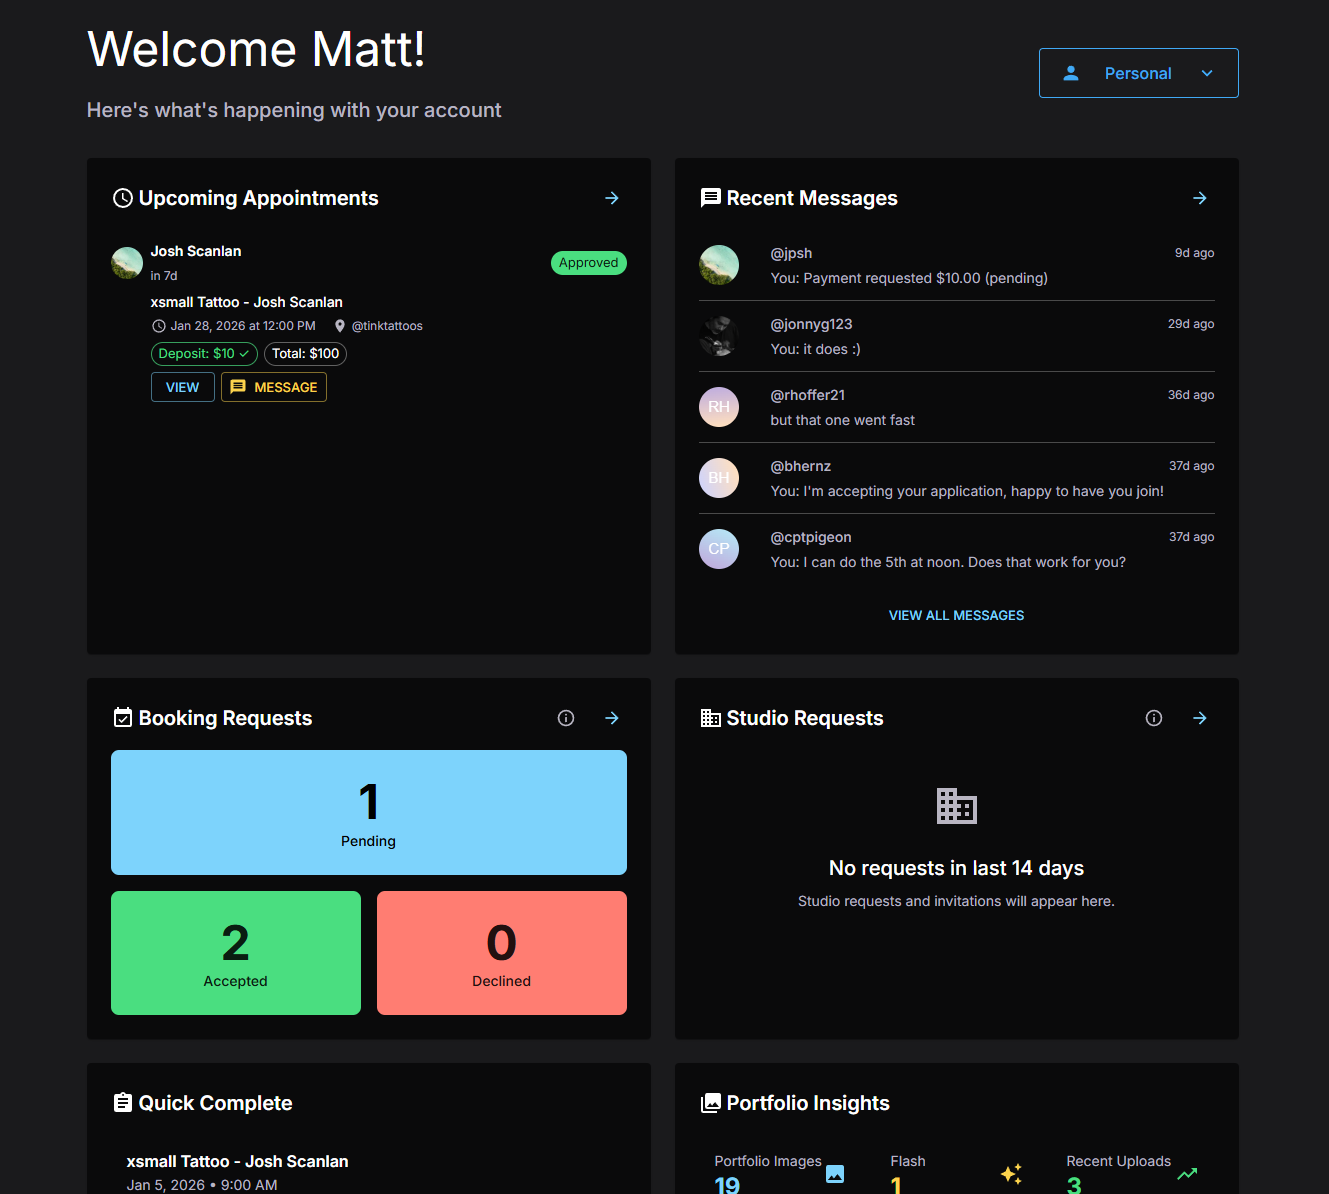
Task: Click the clipboard icon beside Quick Complete
Action: 122,1102
